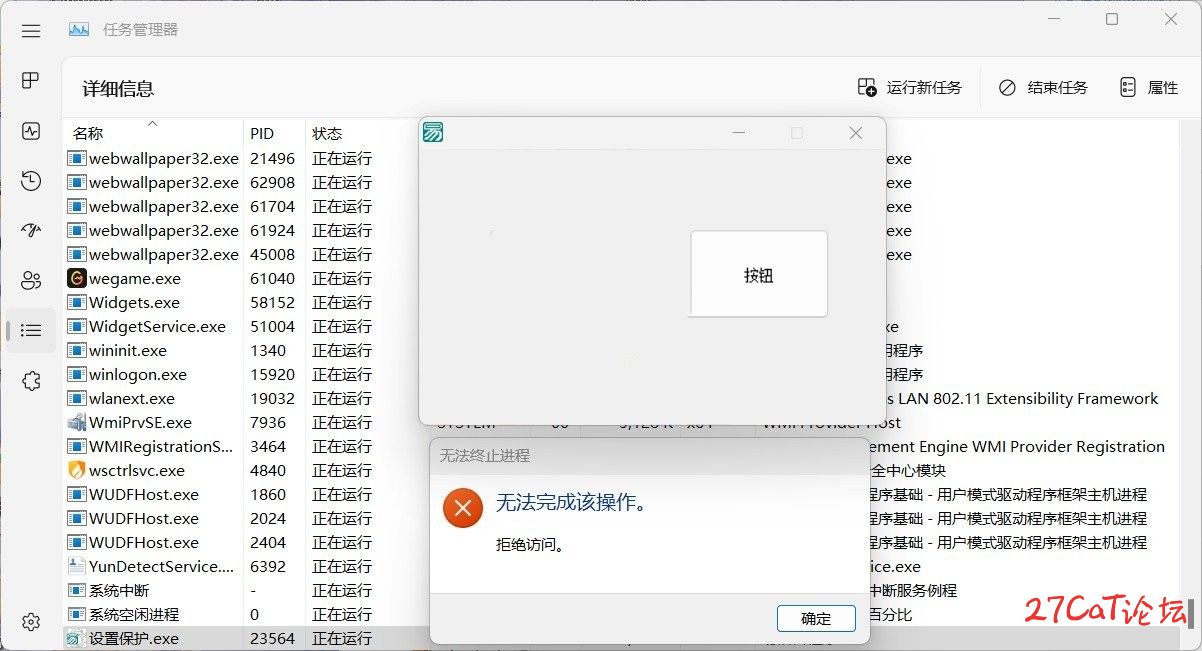Image resolution: width=1202 pixels, height=651 pixels.
Task: Click the Widgets.exe process icon
Action: tap(76, 302)
